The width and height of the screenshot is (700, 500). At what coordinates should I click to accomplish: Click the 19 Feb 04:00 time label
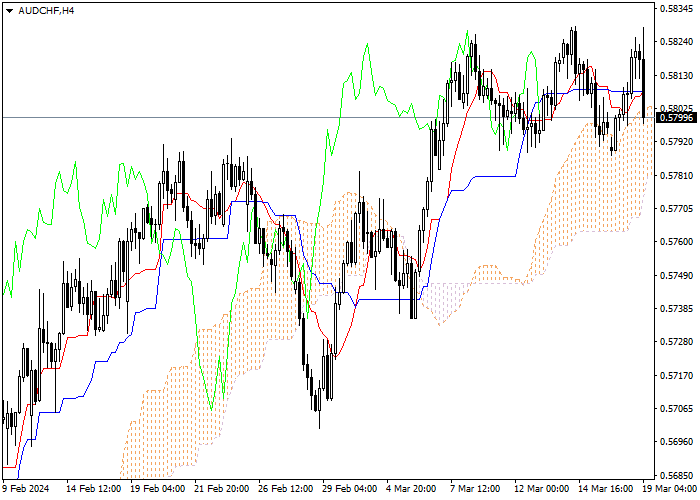158,489
